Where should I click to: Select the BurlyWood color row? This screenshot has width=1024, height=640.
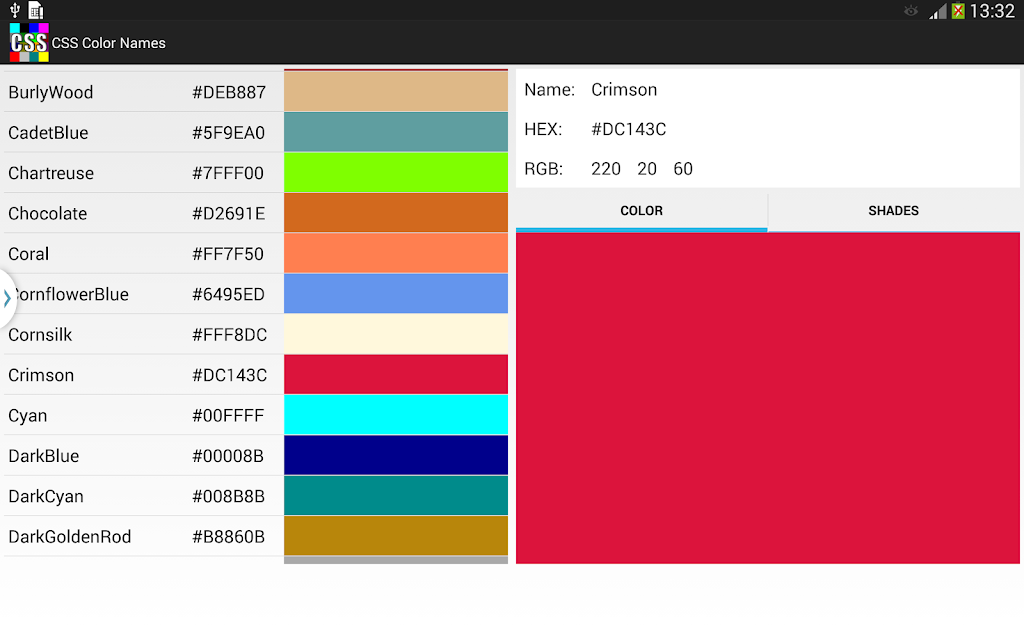pyautogui.click(x=256, y=91)
